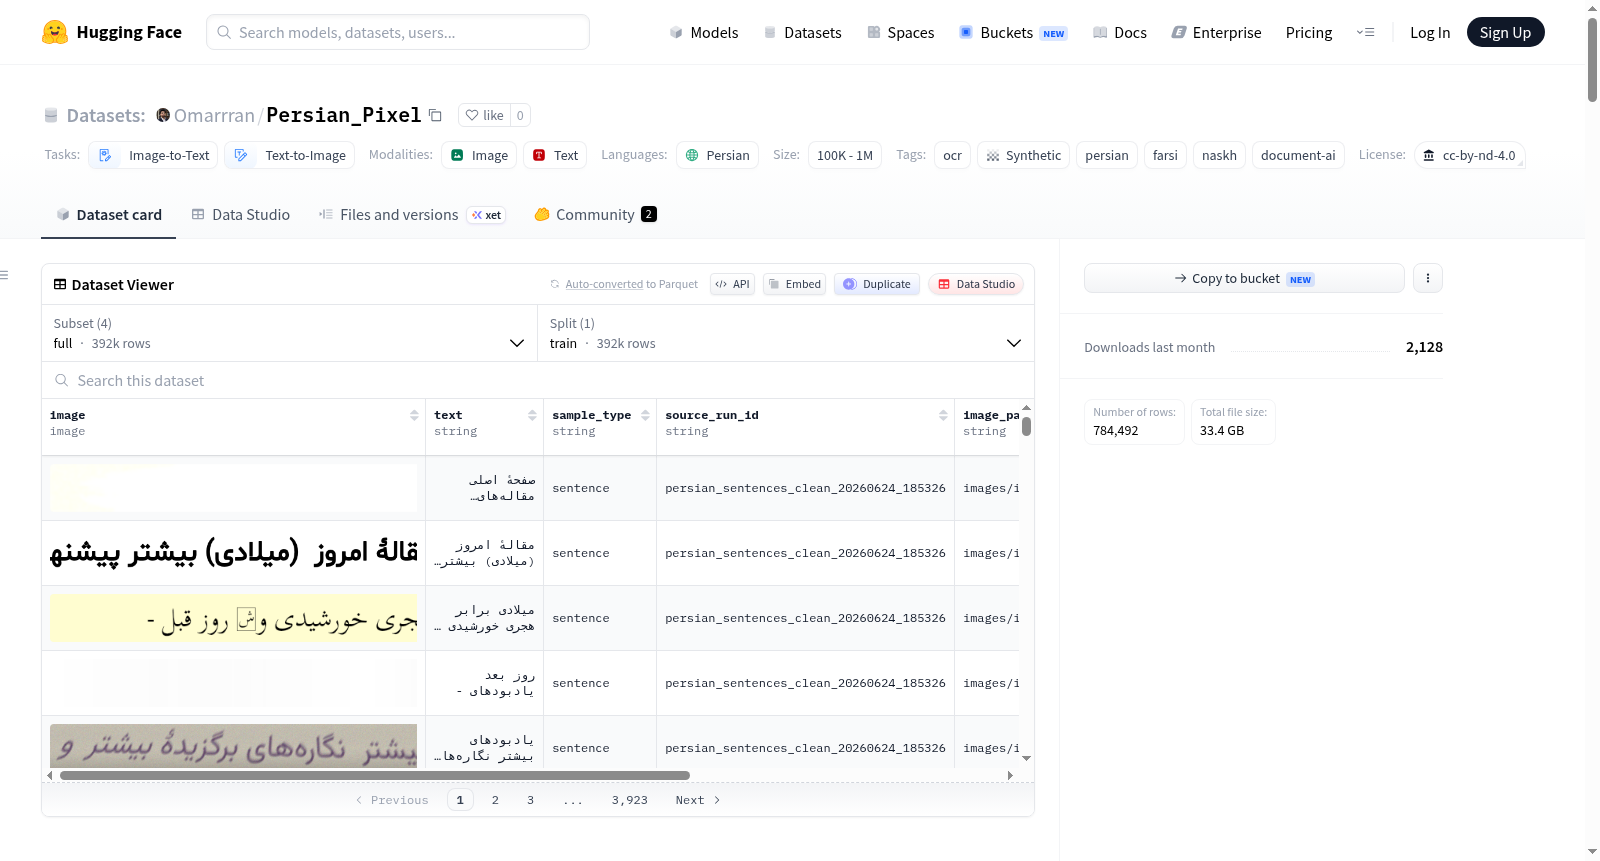
Task: Open the Embed button
Action: pyautogui.click(x=794, y=284)
